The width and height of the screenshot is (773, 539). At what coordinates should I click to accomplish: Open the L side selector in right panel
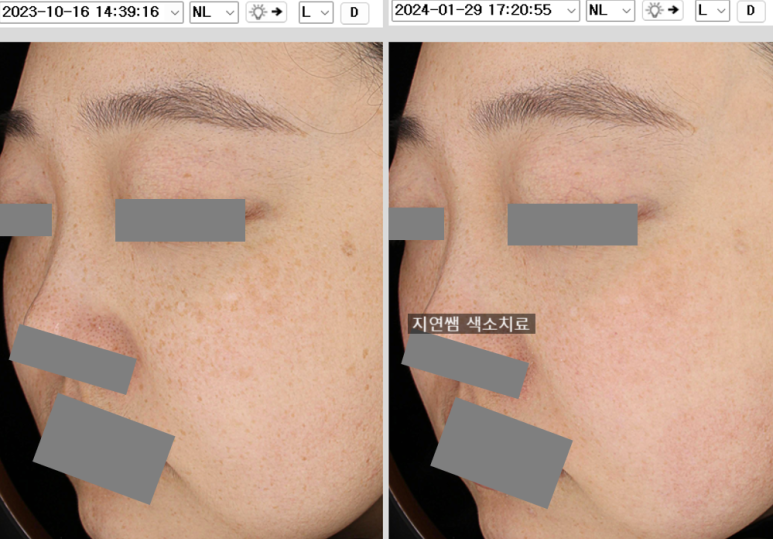pos(712,11)
